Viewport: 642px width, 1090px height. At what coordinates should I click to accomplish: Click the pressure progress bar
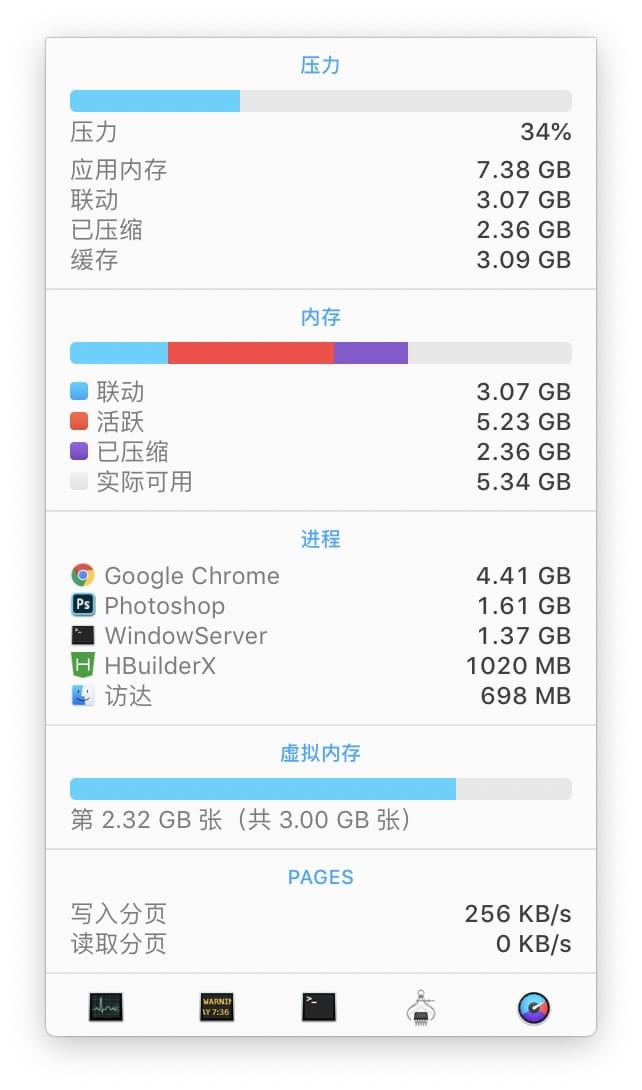coord(321,101)
